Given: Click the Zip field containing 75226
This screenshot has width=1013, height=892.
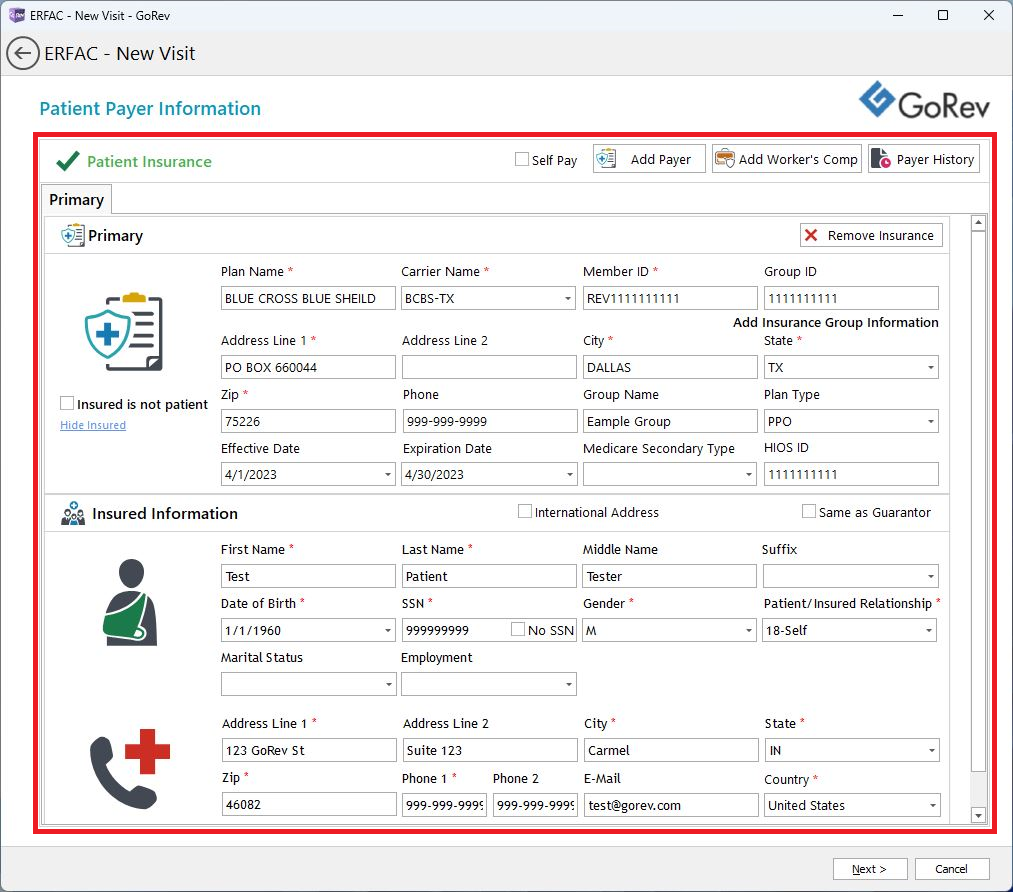Looking at the screenshot, I should tap(308, 422).
